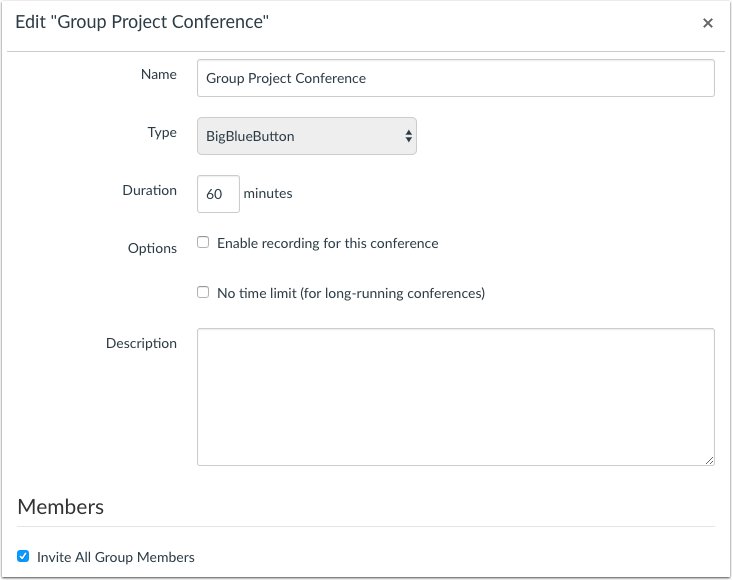Click the "Enable recording for this conference" label

point(327,243)
